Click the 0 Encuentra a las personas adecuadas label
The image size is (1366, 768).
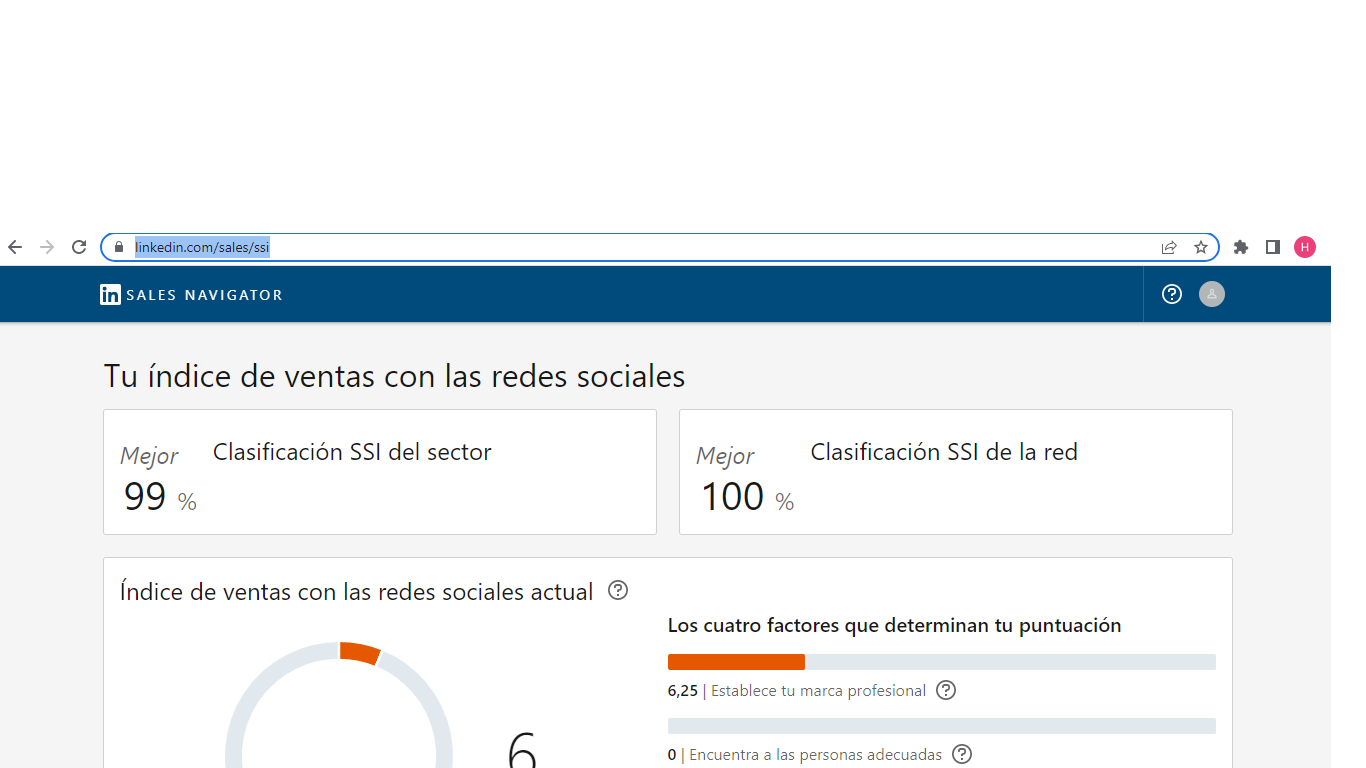pyautogui.click(x=805, y=755)
